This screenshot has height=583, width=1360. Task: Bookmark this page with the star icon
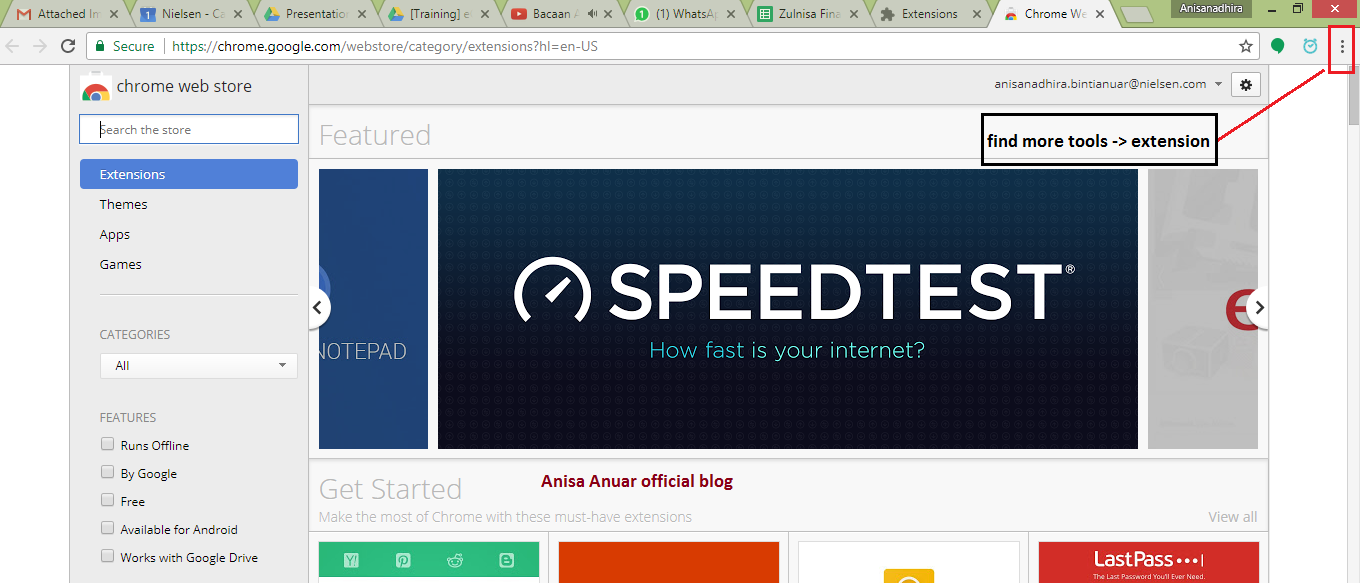pos(1246,46)
